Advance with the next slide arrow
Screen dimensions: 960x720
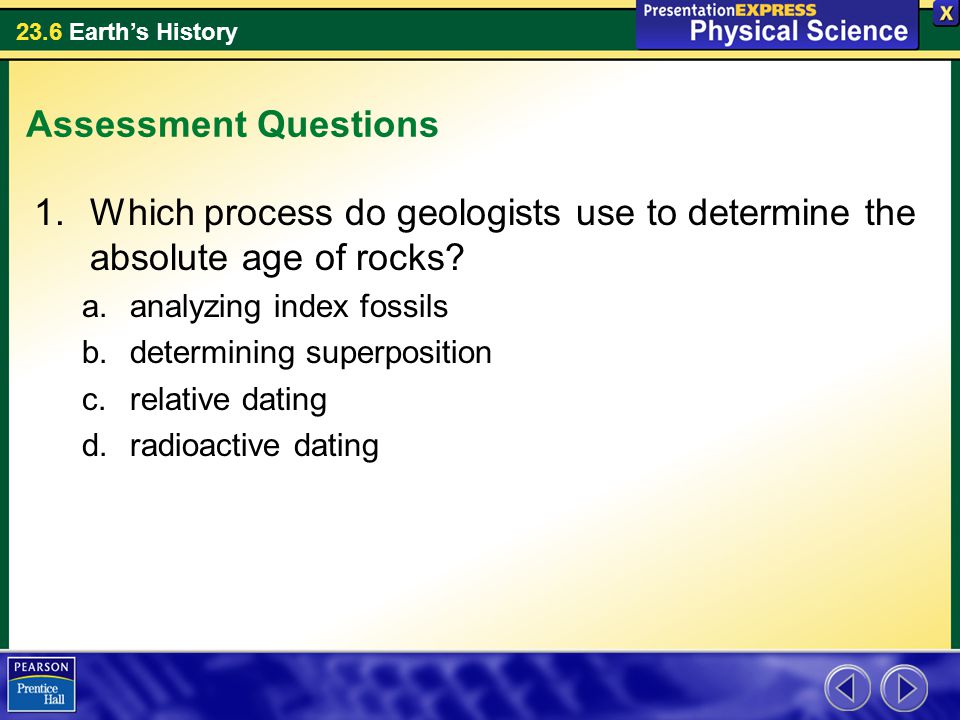[x=904, y=688]
